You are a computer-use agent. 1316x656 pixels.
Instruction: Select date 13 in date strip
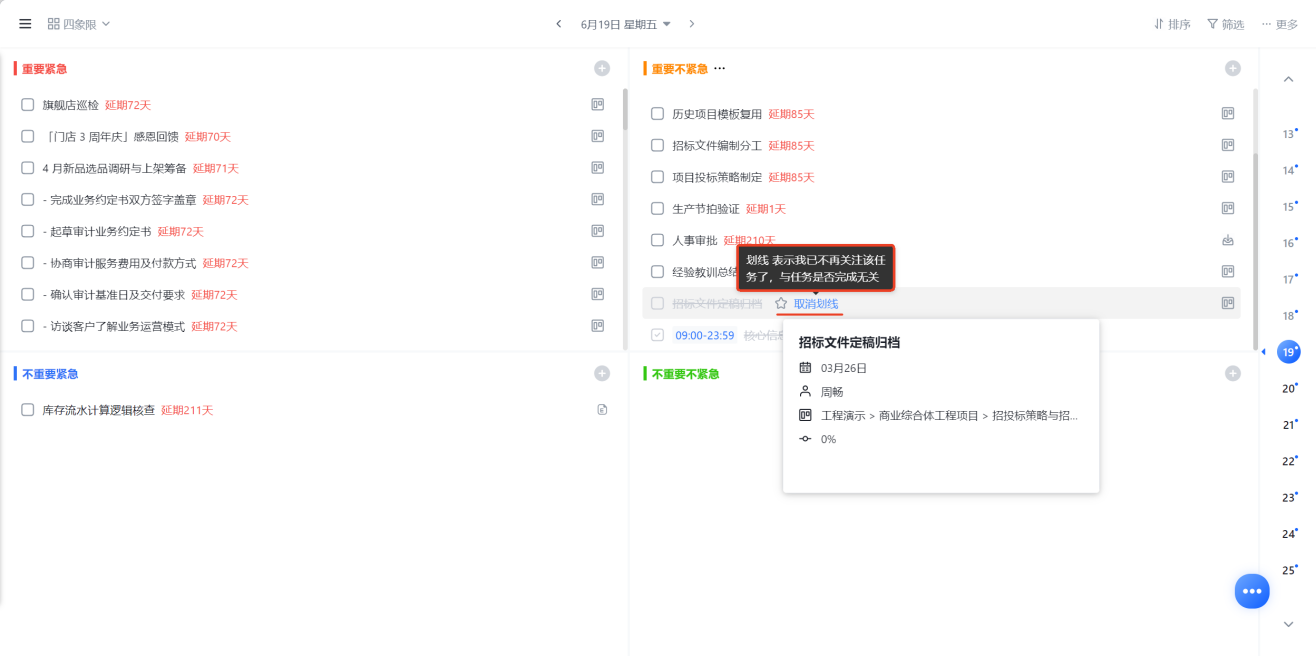(1289, 134)
